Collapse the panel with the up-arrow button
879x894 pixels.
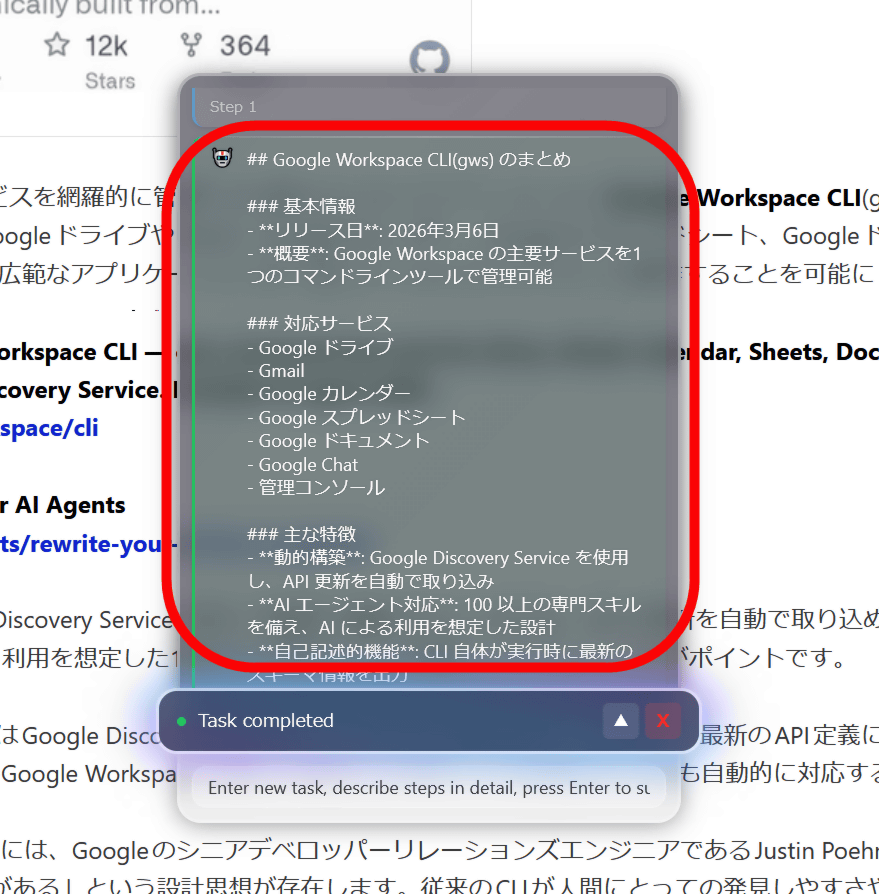point(621,721)
